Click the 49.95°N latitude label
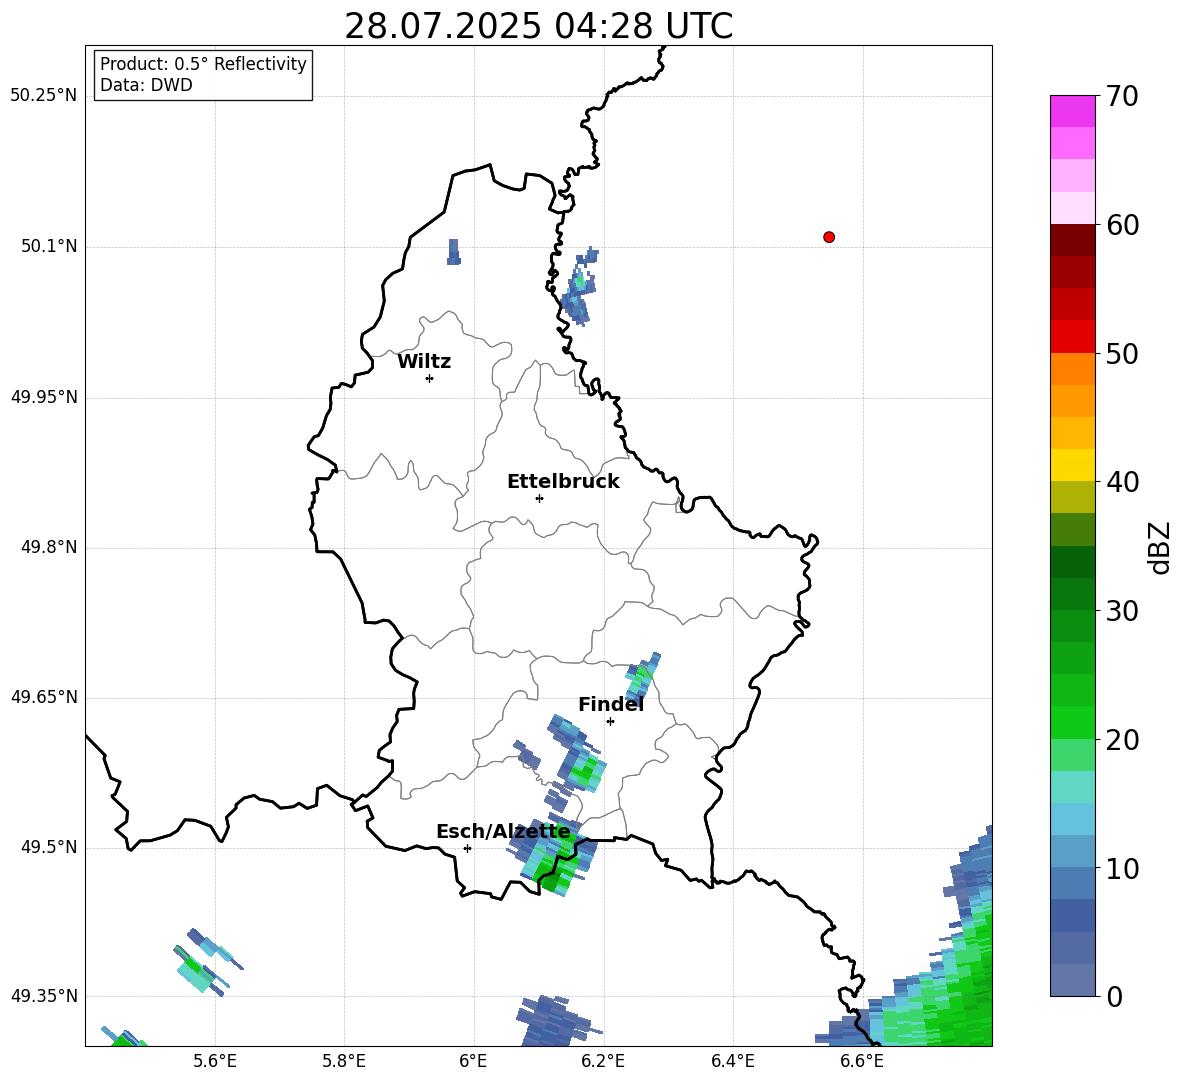 44,397
